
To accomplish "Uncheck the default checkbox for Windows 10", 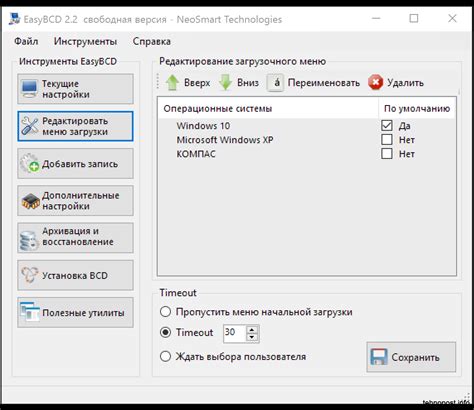I will point(387,126).
